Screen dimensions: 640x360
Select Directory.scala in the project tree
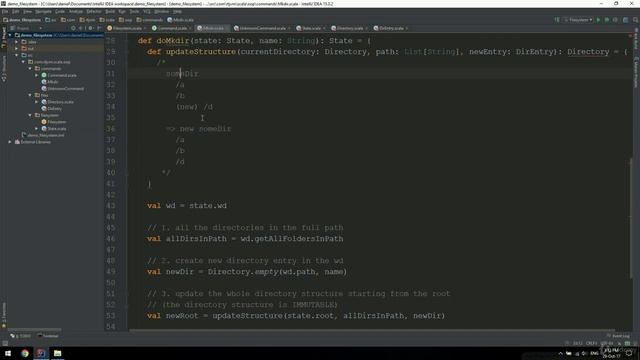point(58,102)
